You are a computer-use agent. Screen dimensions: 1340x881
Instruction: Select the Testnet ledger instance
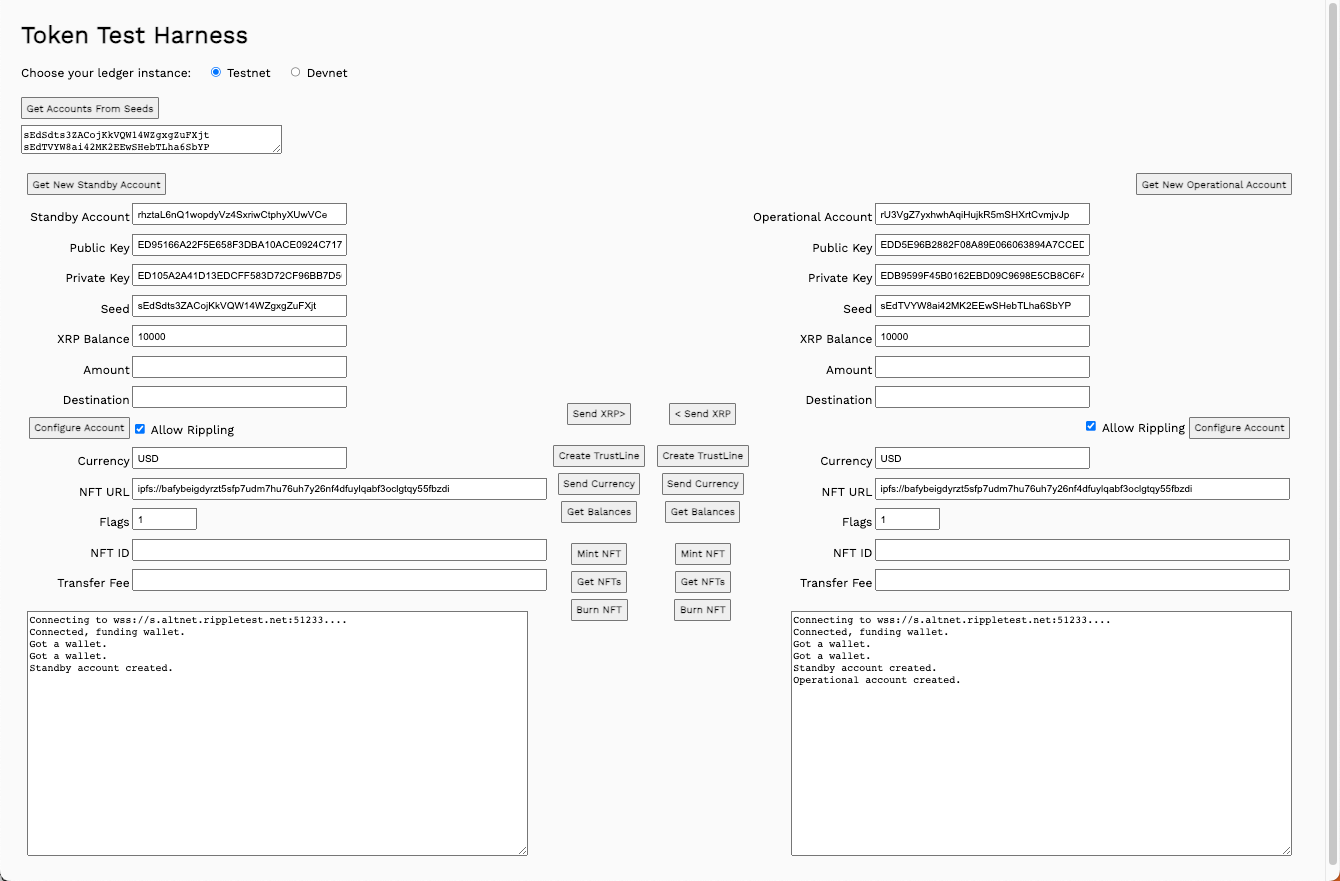click(x=215, y=71)
